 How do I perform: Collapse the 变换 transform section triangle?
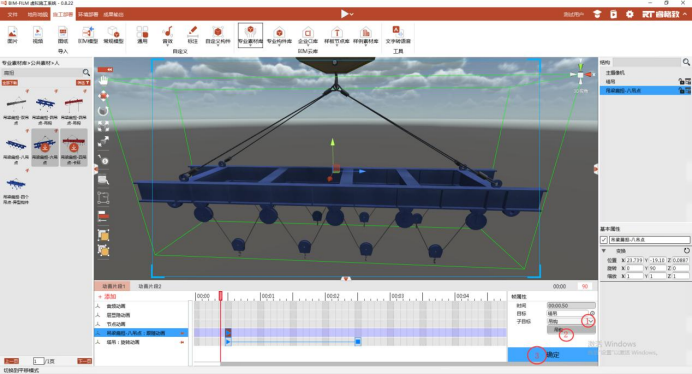coord(604,251)
